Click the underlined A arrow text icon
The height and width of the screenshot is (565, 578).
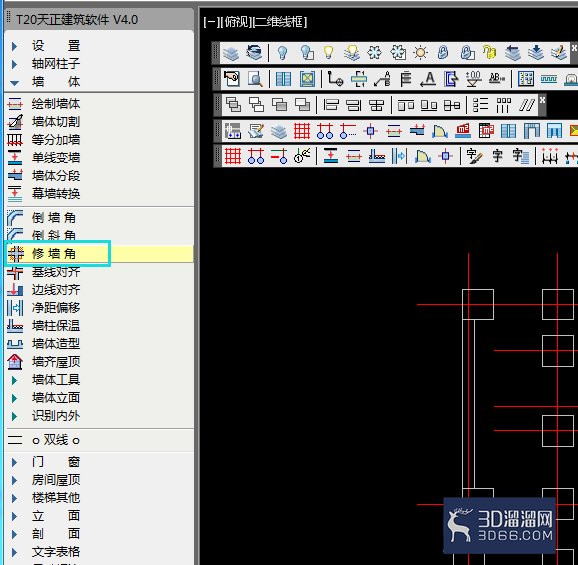pos(428,79)
